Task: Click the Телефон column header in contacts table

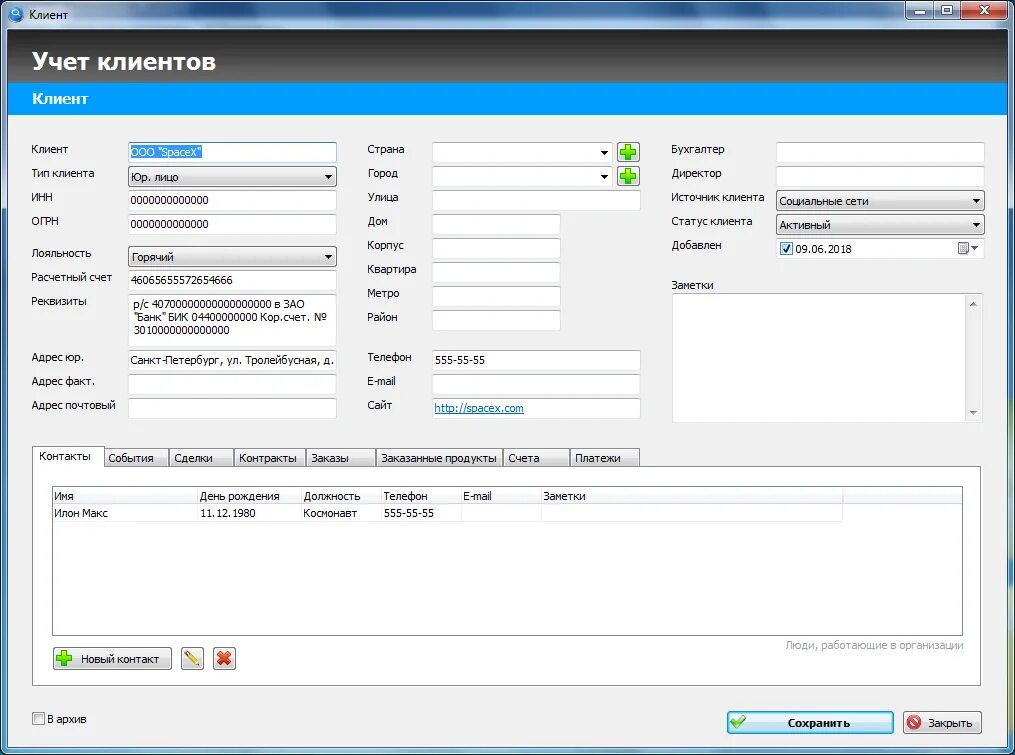Action: point(421,496)
